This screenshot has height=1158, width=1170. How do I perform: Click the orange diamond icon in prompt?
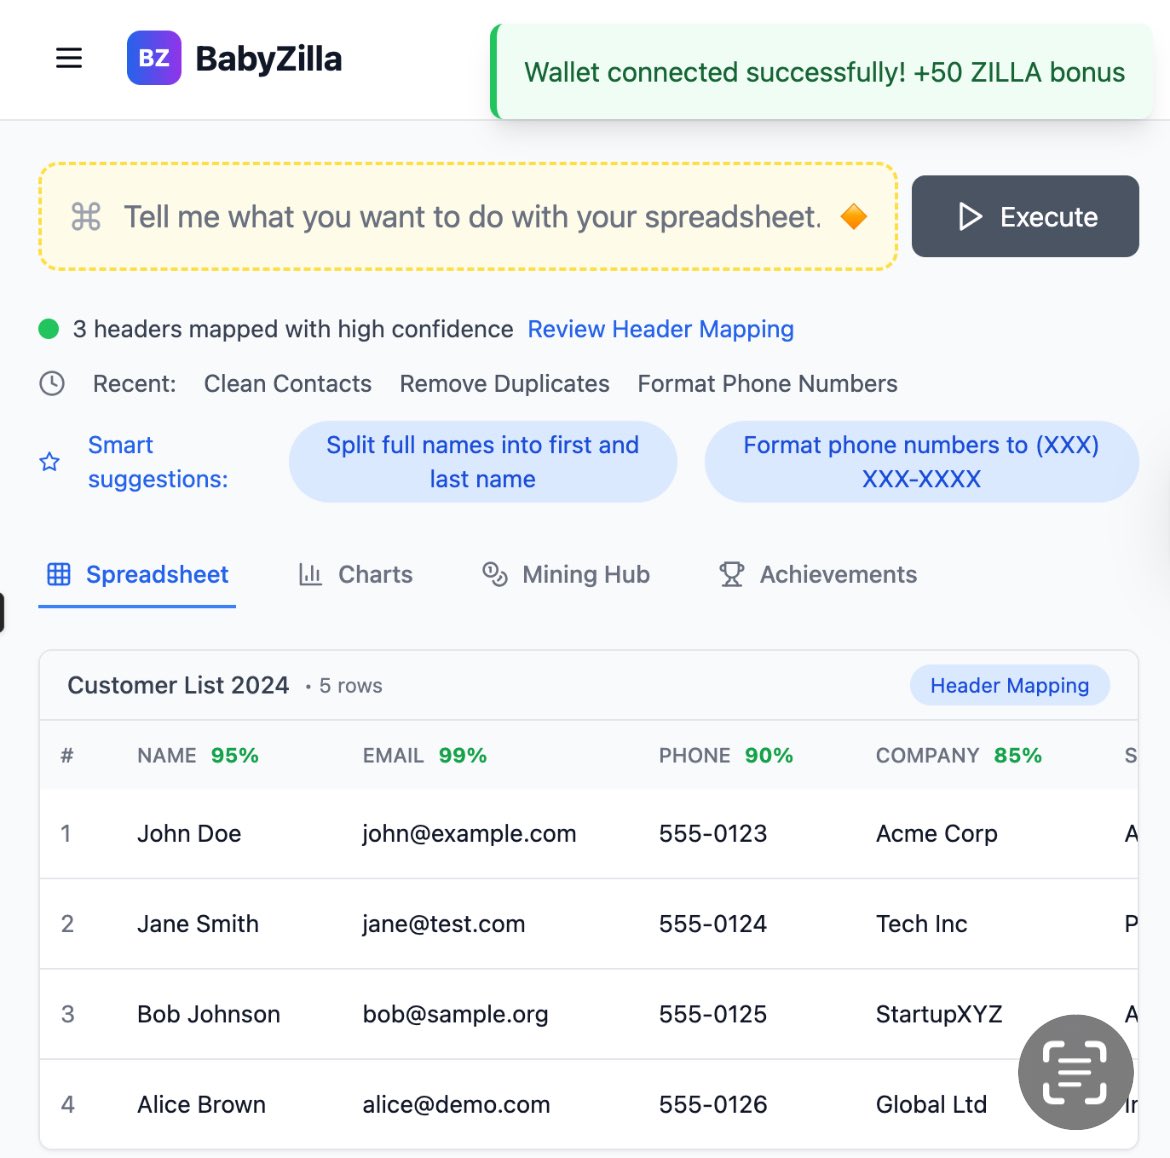pos(854,217)
